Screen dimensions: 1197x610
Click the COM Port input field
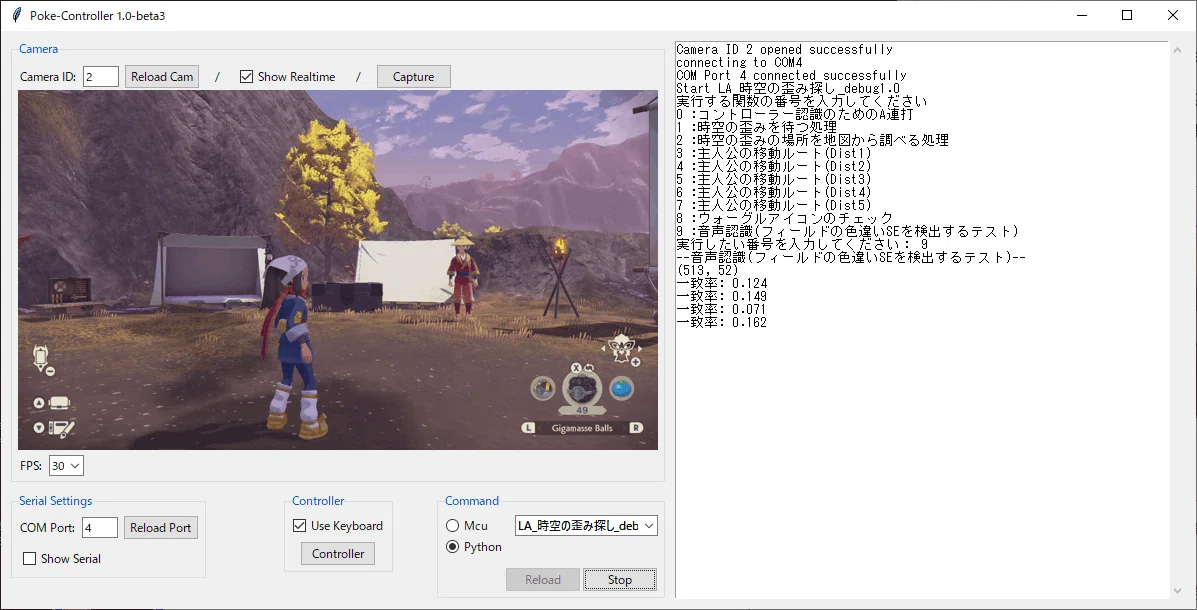(x=100, y=528)
